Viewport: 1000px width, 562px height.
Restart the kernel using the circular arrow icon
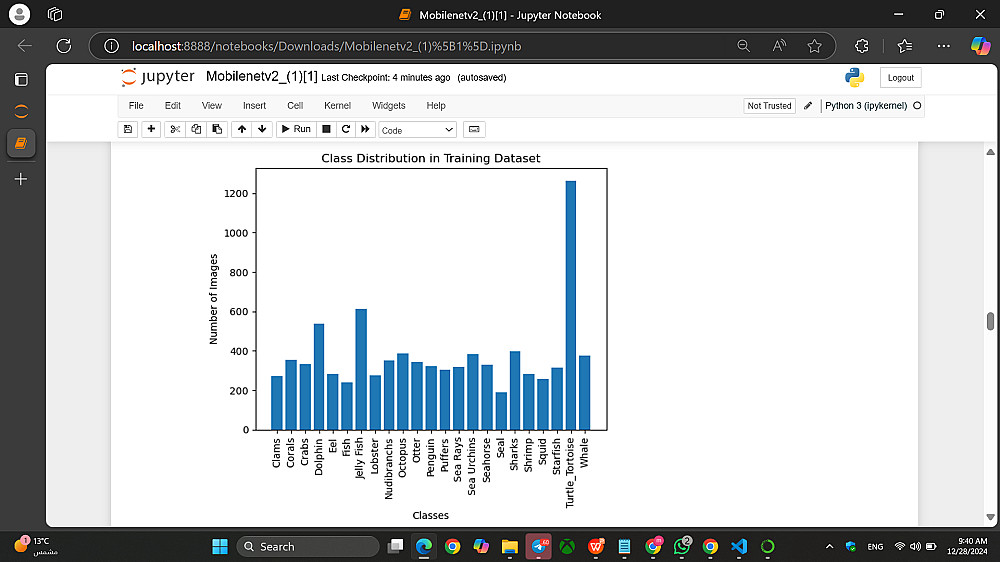pyautogui.click(x=345, y=129)
